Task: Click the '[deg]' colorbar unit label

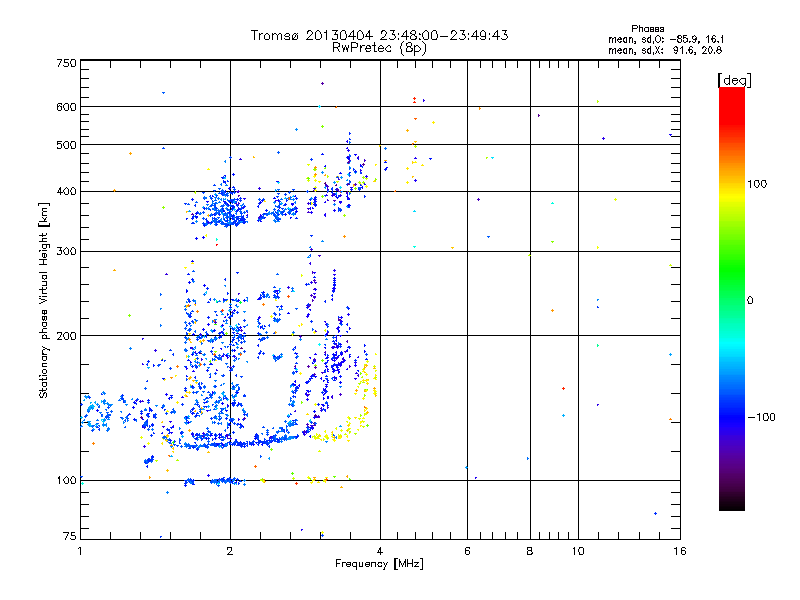Action: pos(734,80)
